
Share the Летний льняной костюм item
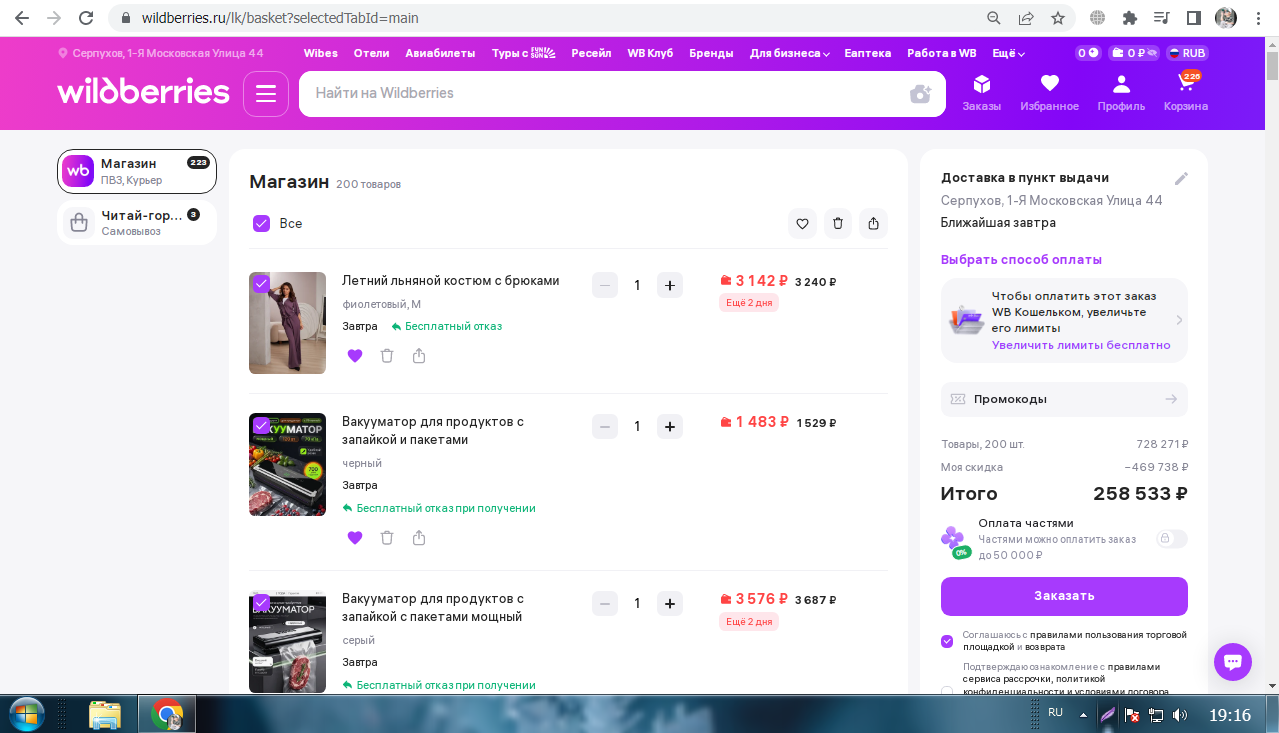(419, 356)
